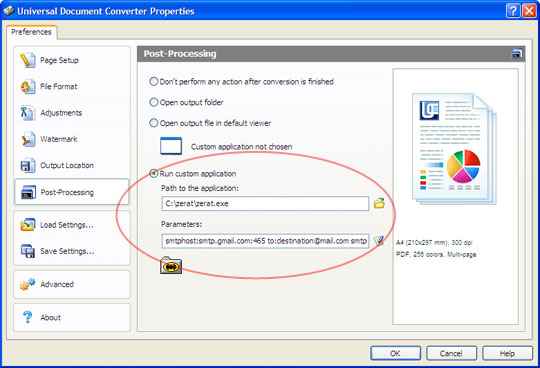Enable Open output file in default viewer
Image resolution: width=540 pixels, height=368 pixels.
click(154, 123)
